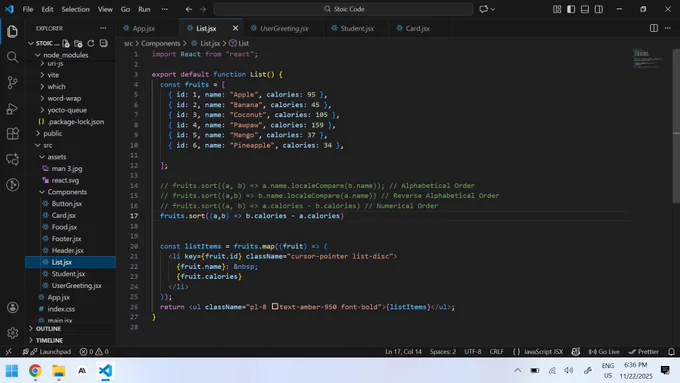Change indentation Spaces: 2
680x383 pixels.
[x=443, y=352]
